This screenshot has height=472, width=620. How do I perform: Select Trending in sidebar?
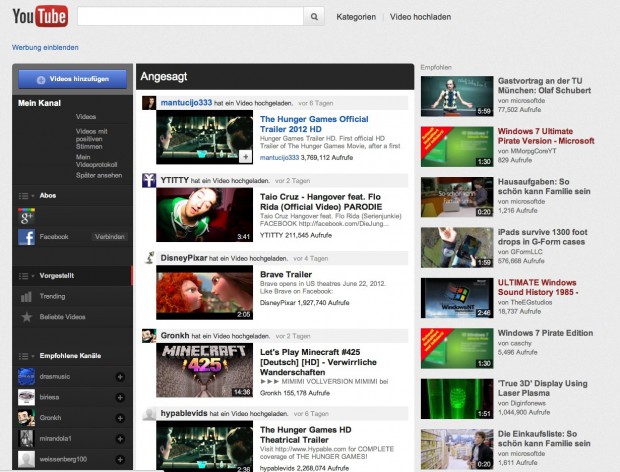click(52, 296)
